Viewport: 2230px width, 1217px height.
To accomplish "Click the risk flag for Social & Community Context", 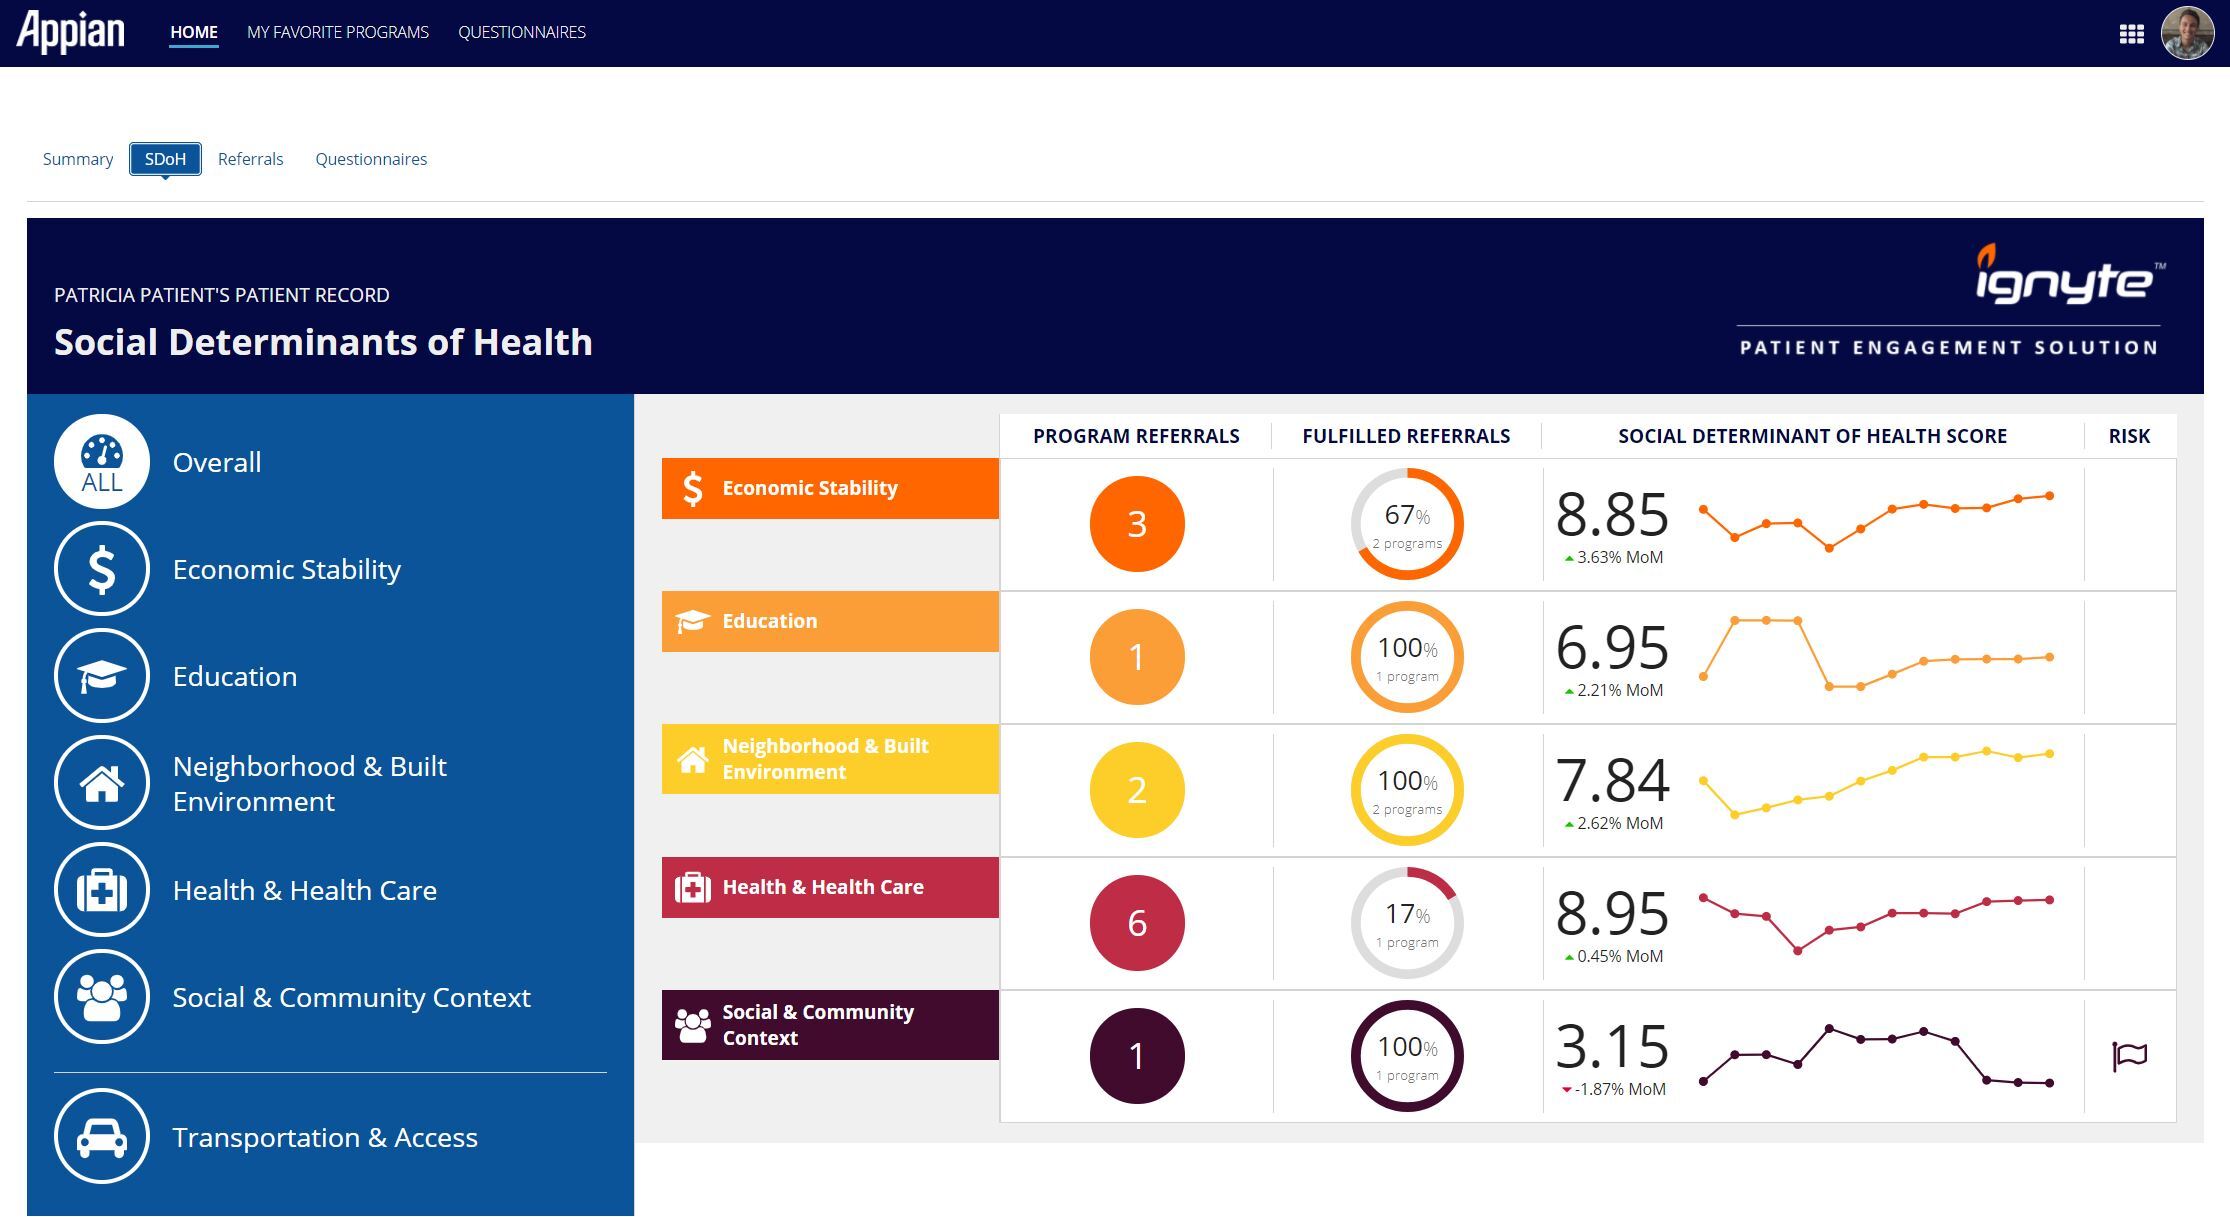I will pos(2129,1056).
